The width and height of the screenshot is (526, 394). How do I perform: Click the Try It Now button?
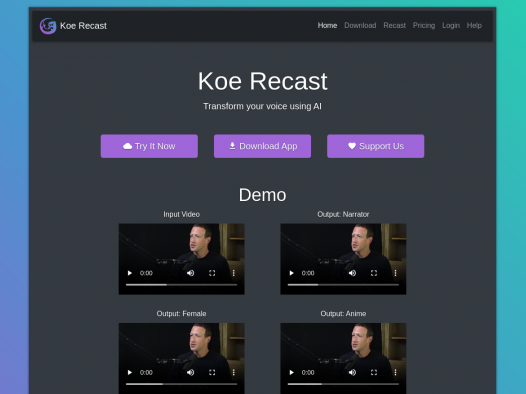[149, 146]
